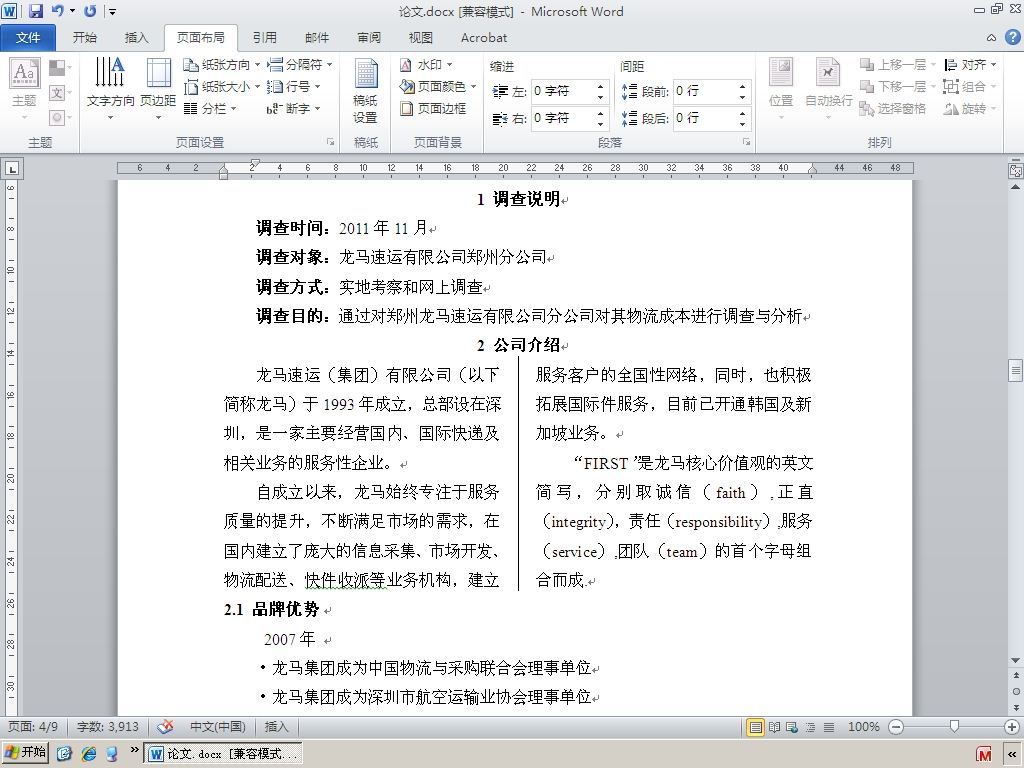Screen dimensions: 1024x768
Task: Click the Undo icon in quick access toolbar
Action: (58, 10)
